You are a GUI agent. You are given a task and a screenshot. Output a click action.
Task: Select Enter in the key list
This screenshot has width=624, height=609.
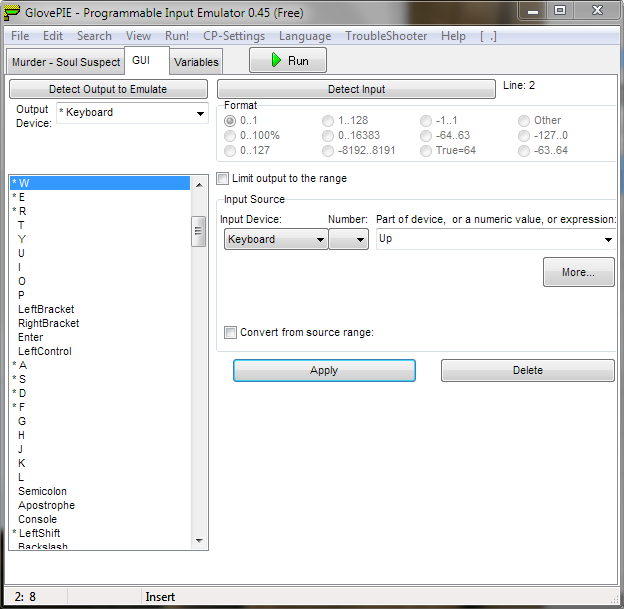point(100,337)
